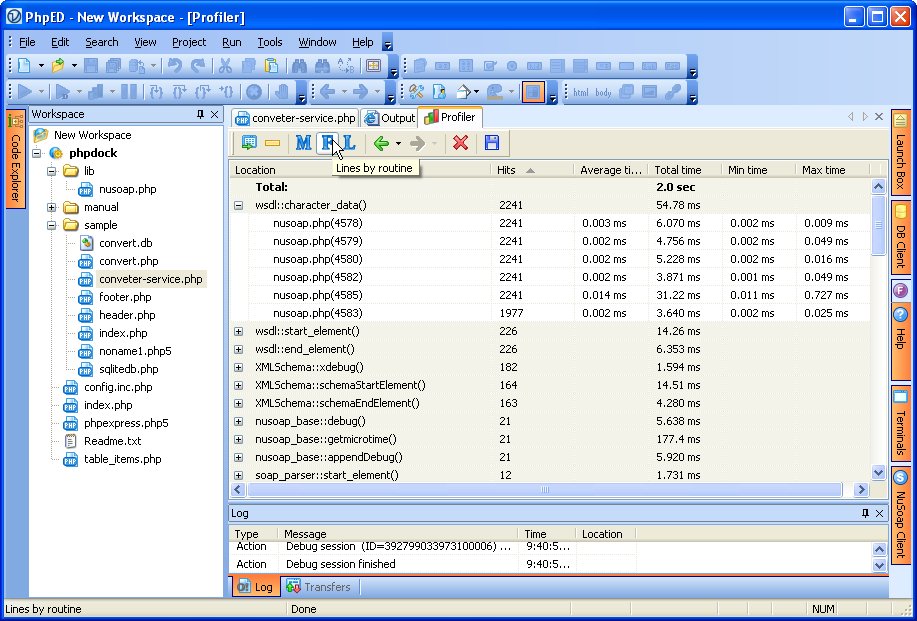Open the Window menu
The height and width of the screenshot is (621, 917).
click(317, 42)
